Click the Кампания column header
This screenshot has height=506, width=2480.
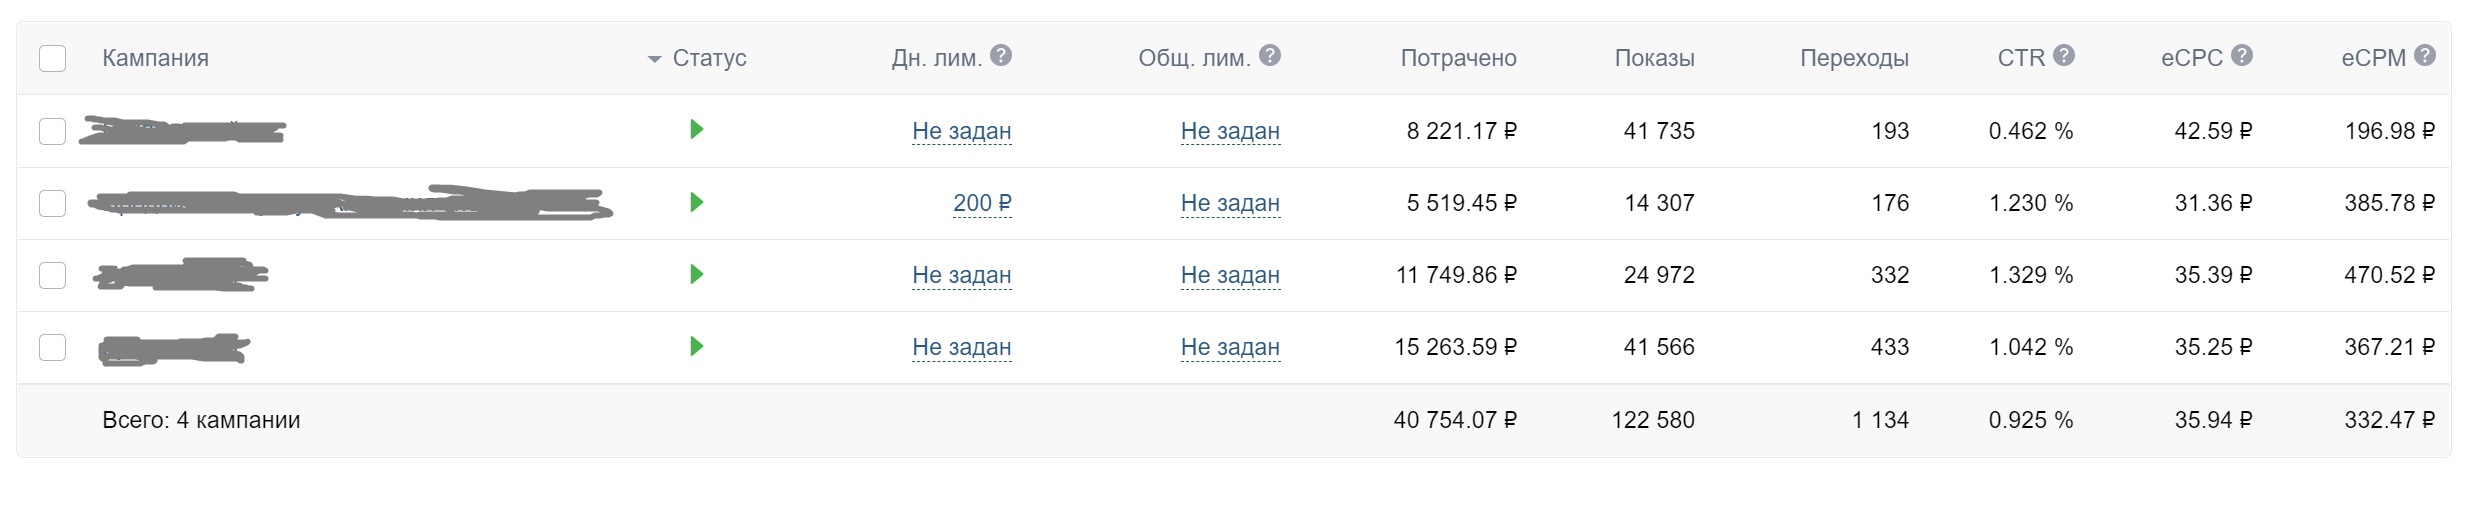155,58
